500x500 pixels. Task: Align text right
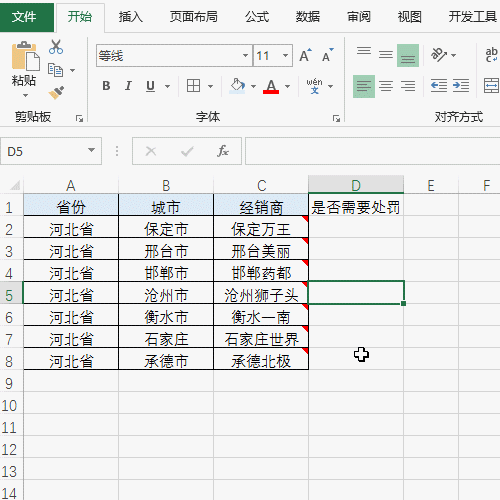(408, 86)
